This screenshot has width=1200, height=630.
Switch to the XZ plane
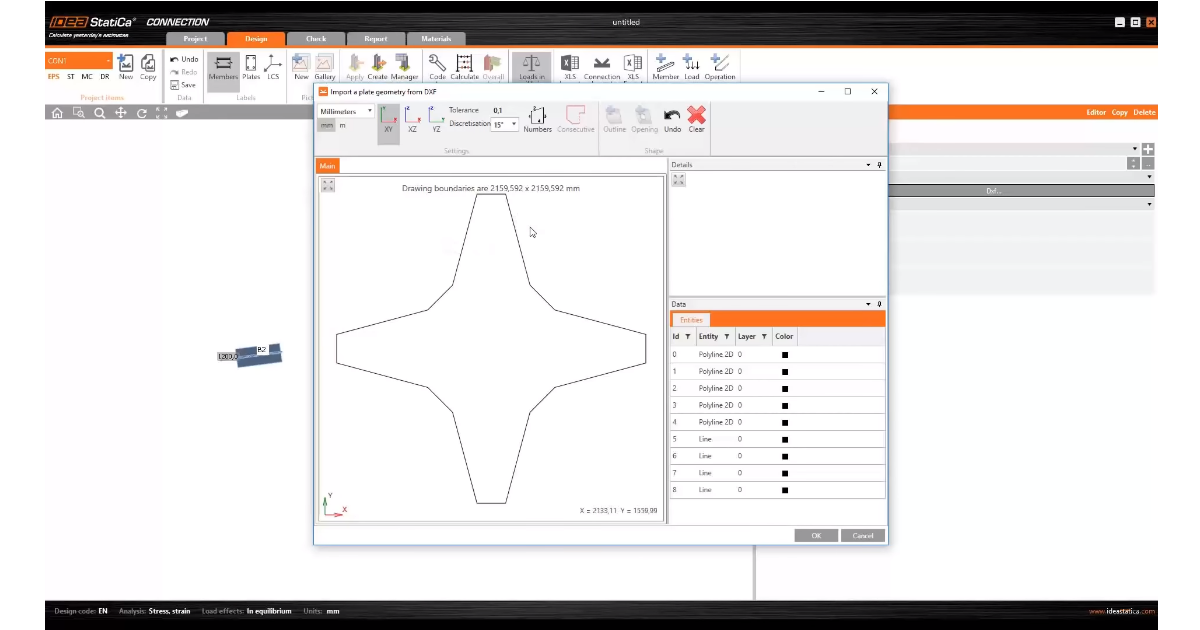412,118
